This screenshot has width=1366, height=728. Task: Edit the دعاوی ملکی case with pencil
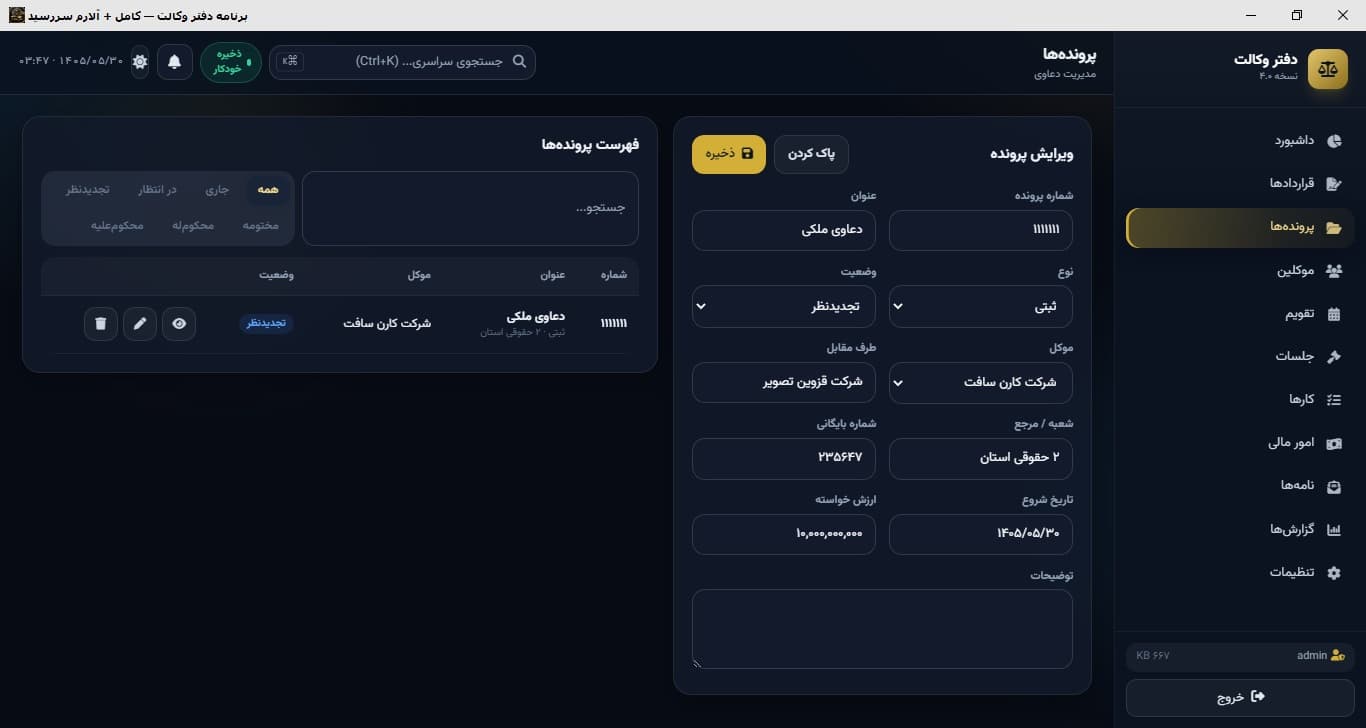tap(140, 324)
